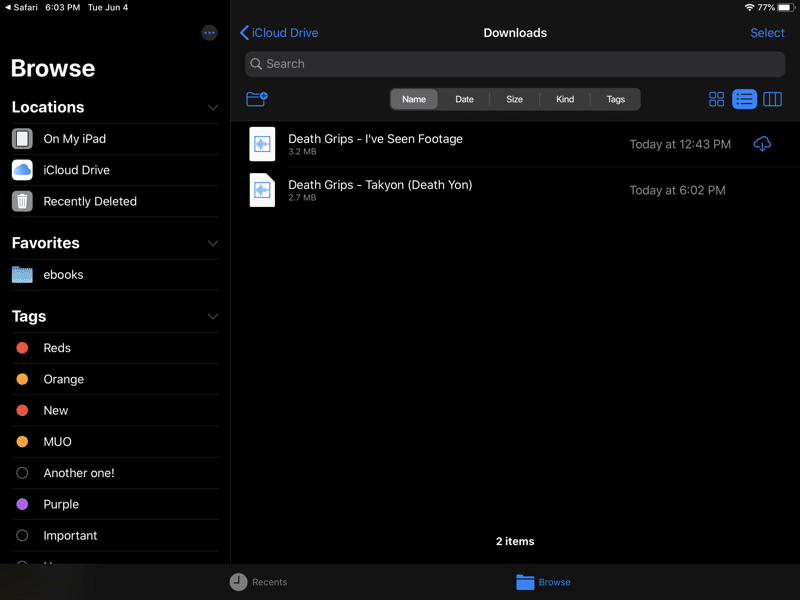Screen dimensions: 800x600
Task: Tap the Select button
Action: coord(767,33)
